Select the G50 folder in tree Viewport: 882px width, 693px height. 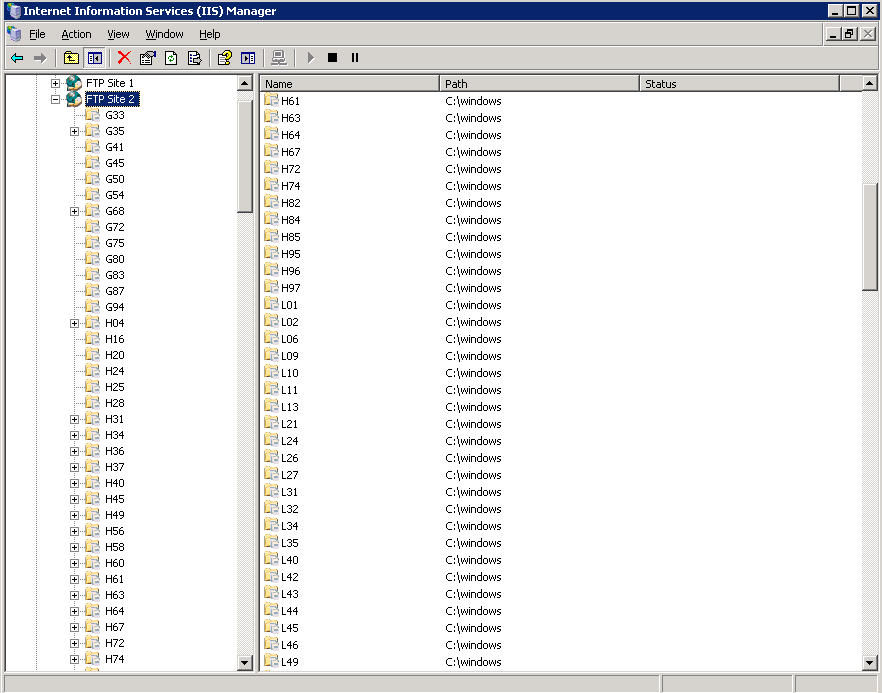point(115,179)
